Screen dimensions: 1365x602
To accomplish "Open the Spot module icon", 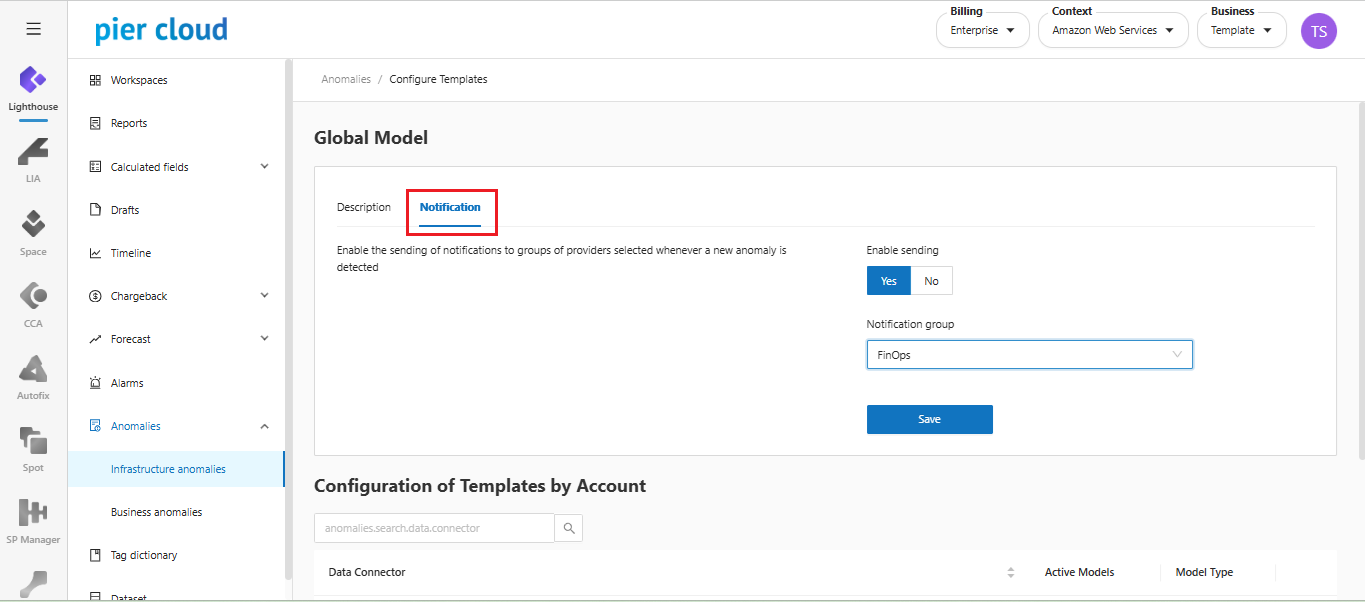I will tap(33, 442).
